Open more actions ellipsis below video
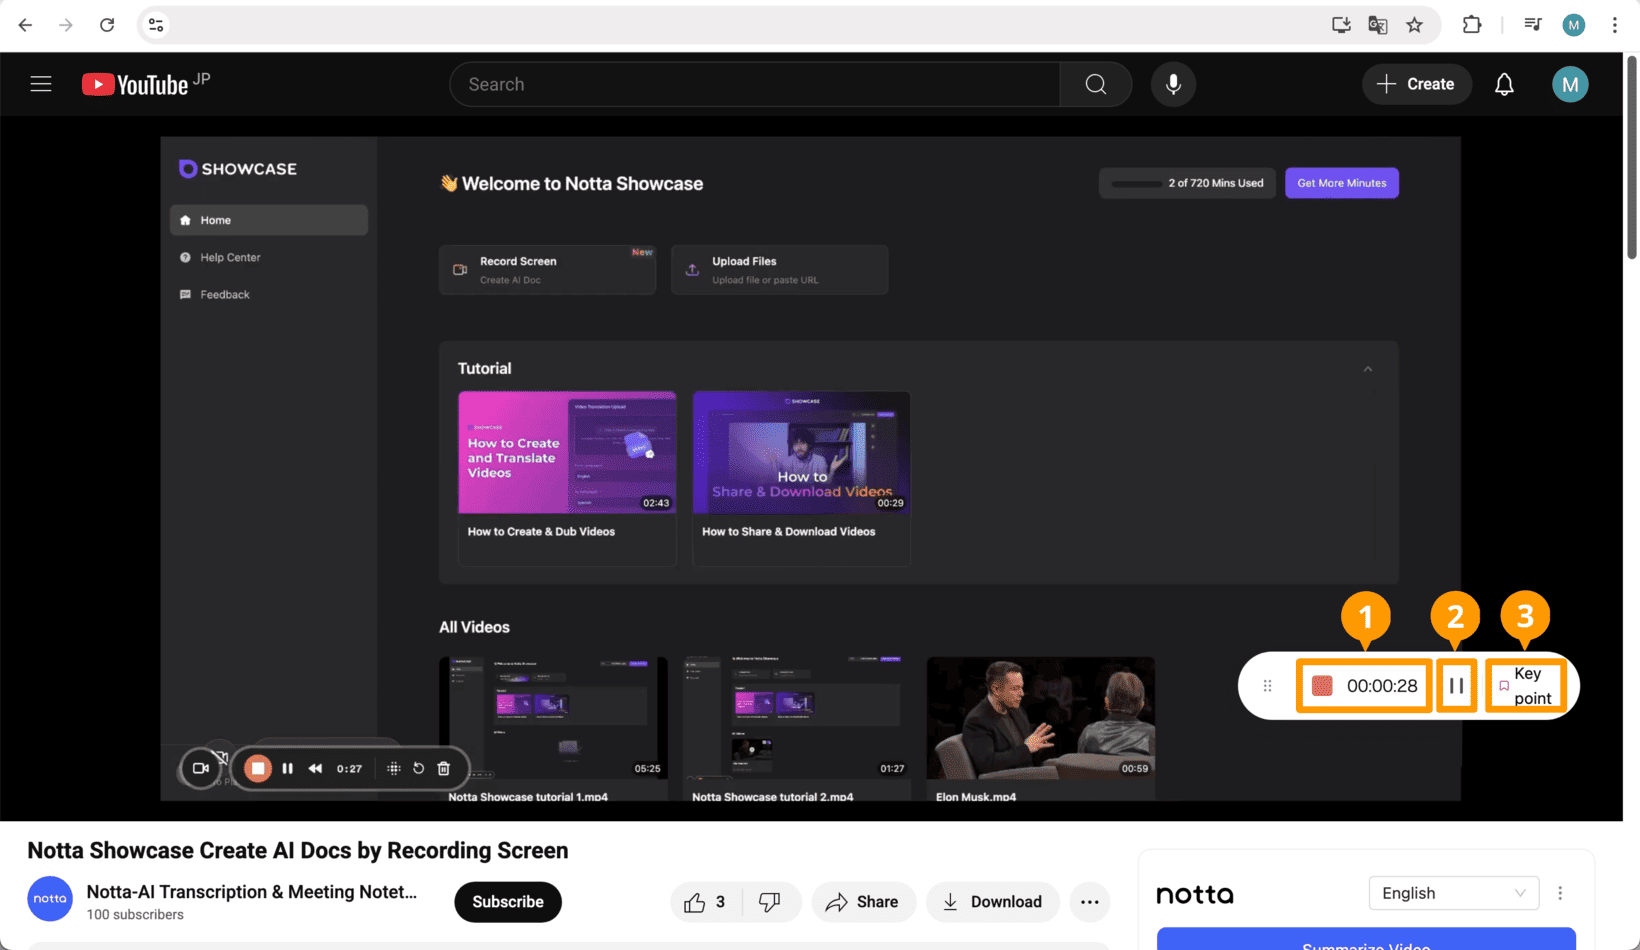 pos(1090,902)
